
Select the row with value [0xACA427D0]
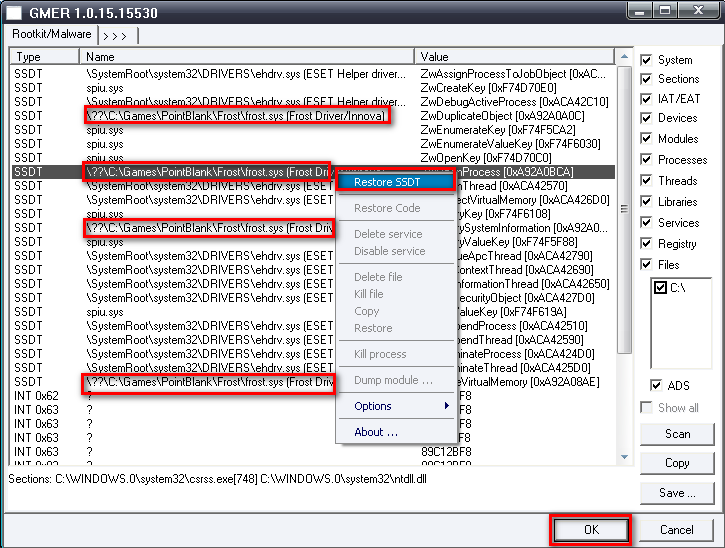point(313,298)
